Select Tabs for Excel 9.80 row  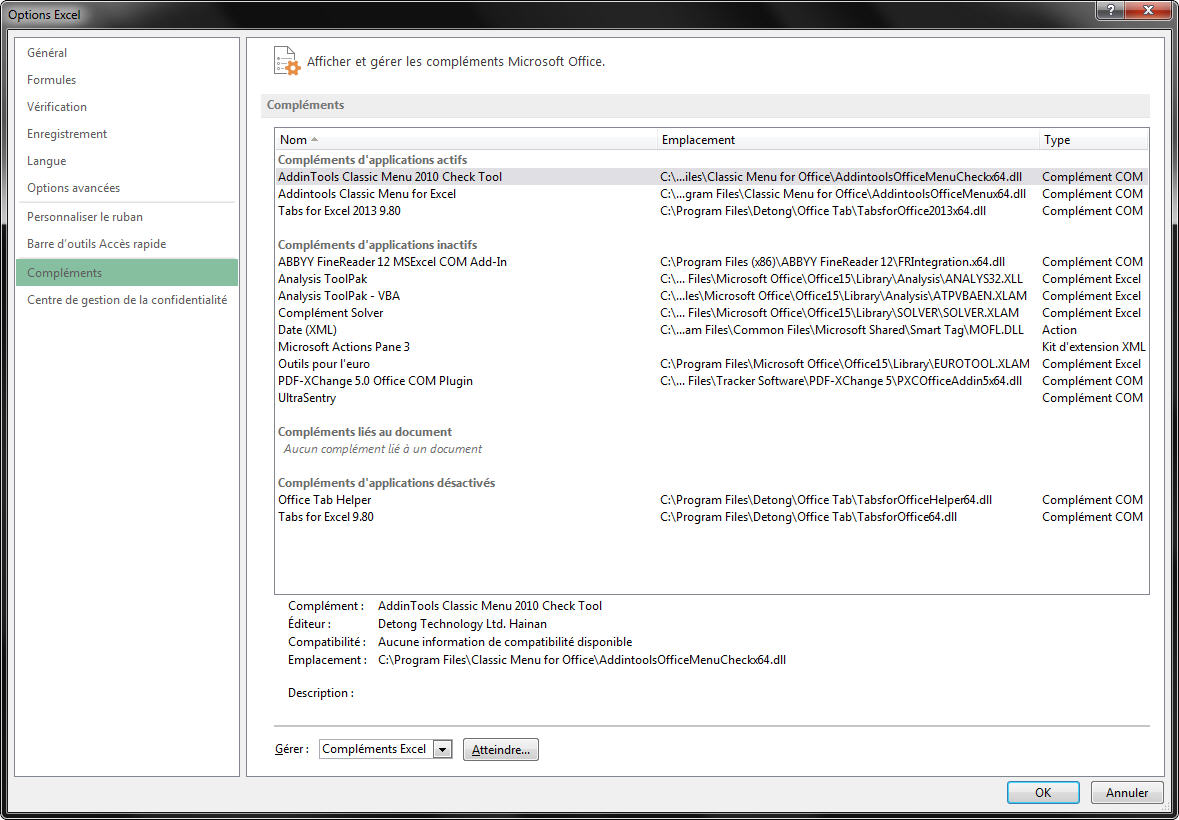[711, 517]
